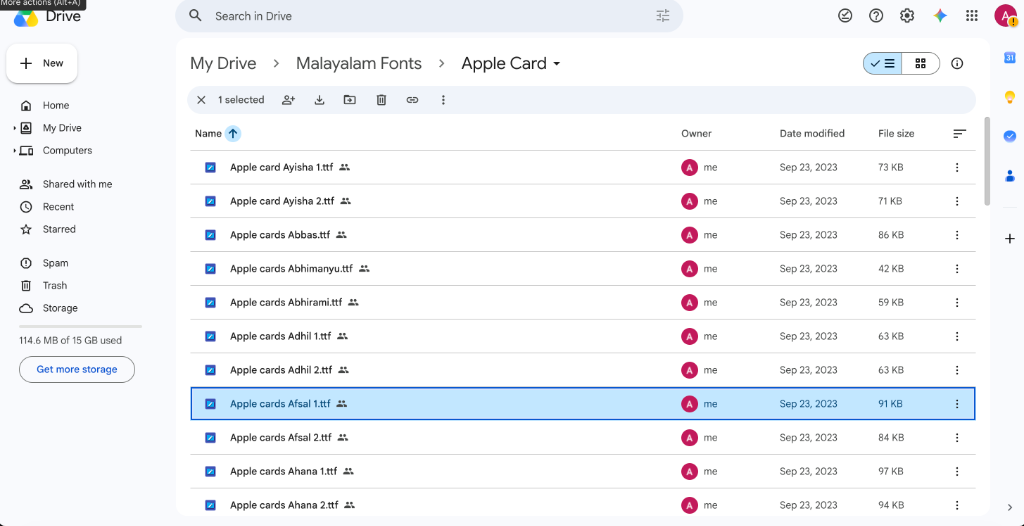Share the selected file (add person icon)

point(289,100)
